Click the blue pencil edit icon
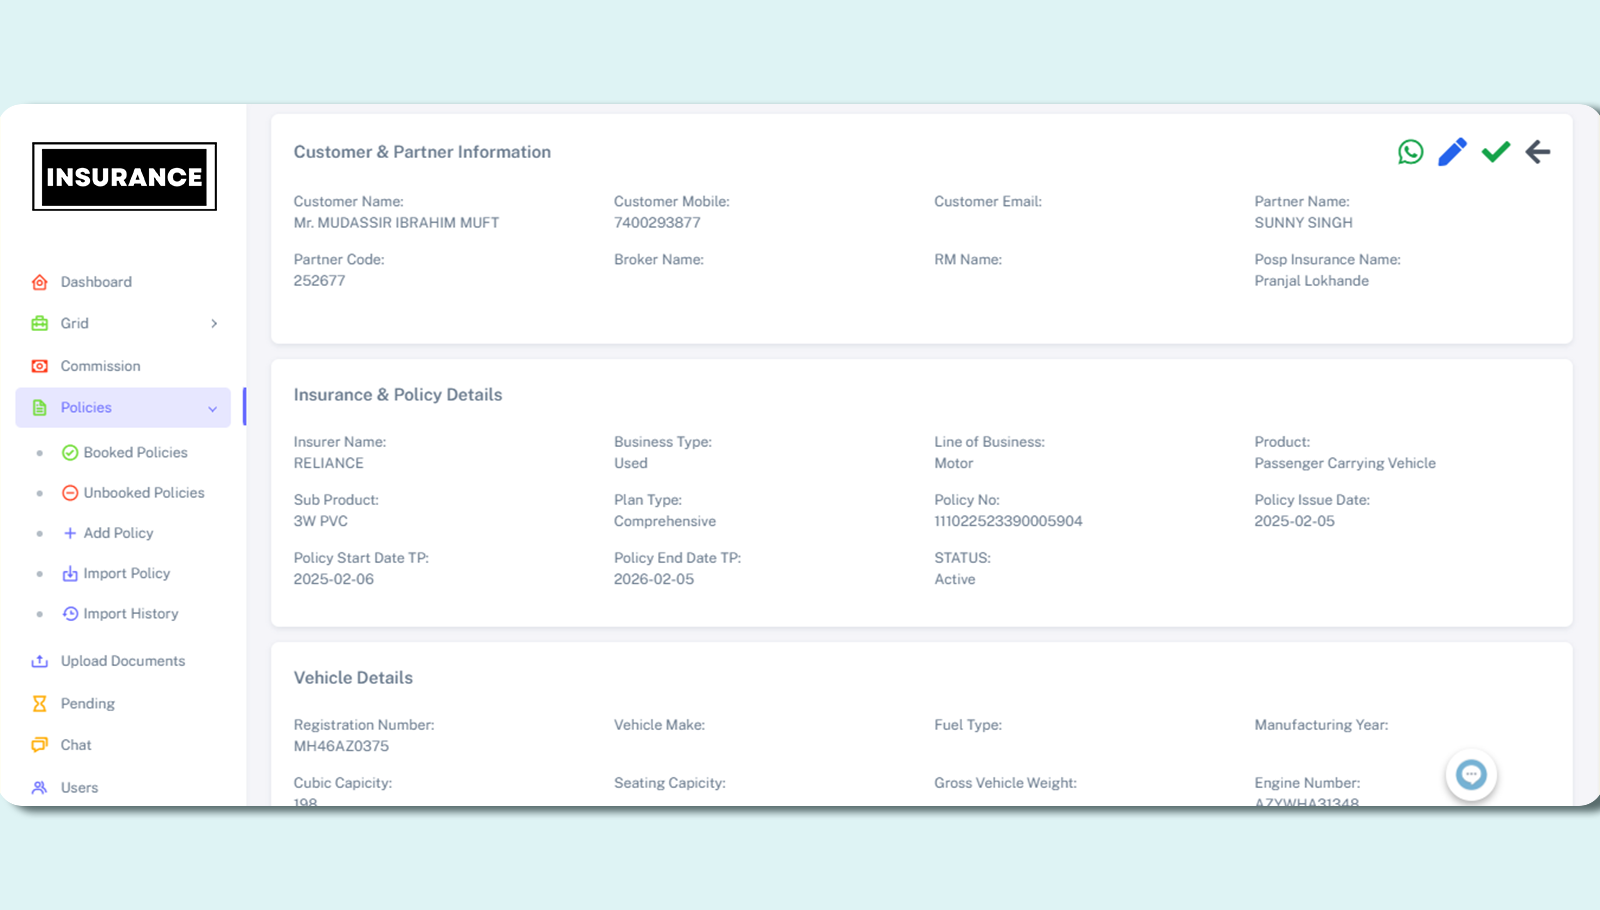Viewport: 1600px width, 910px height. [x=1452, y=152]
